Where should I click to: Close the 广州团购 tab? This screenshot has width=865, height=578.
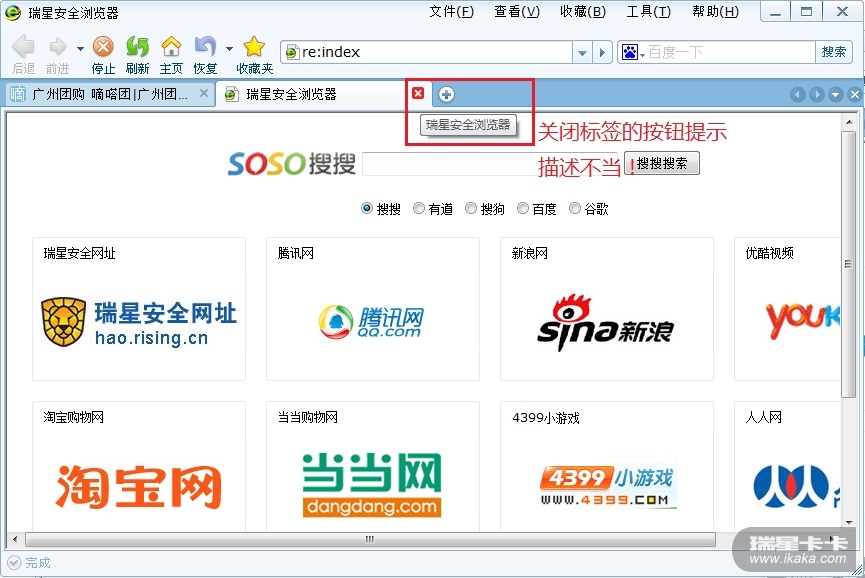point(204,93)
